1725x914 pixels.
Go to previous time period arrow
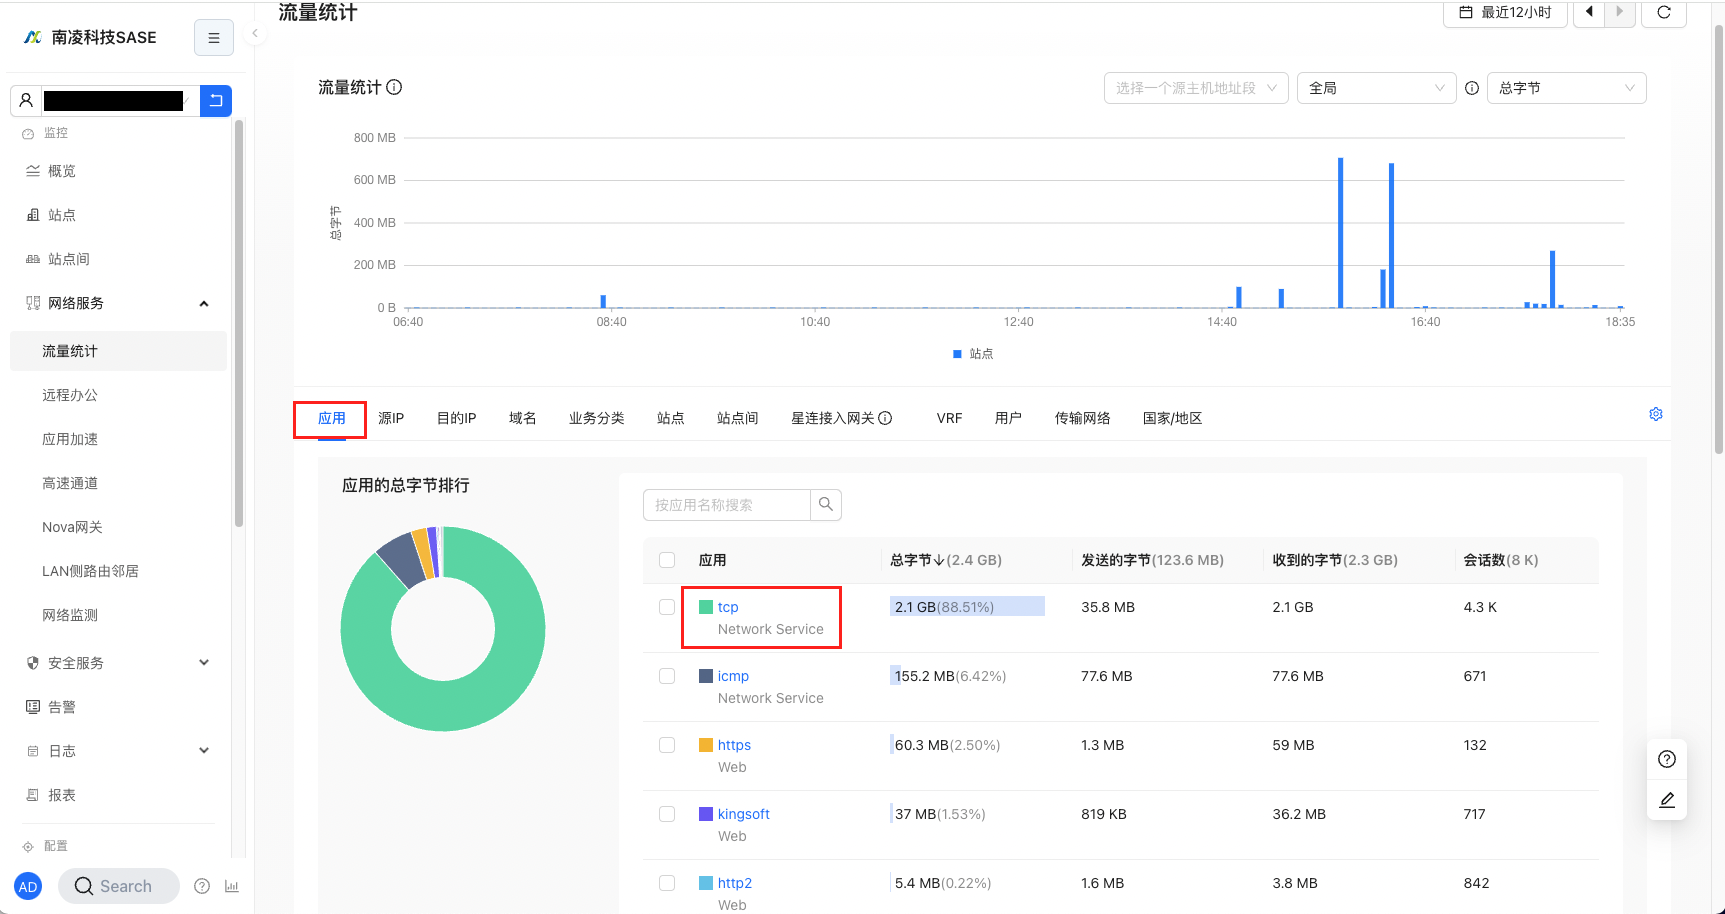point(1589,13)
